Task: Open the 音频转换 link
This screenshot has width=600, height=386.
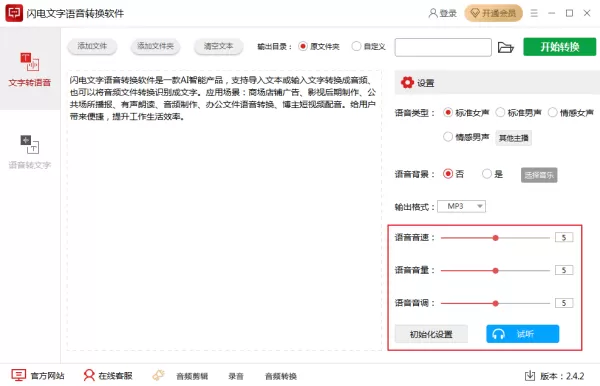Action: [x=281, y=376]
